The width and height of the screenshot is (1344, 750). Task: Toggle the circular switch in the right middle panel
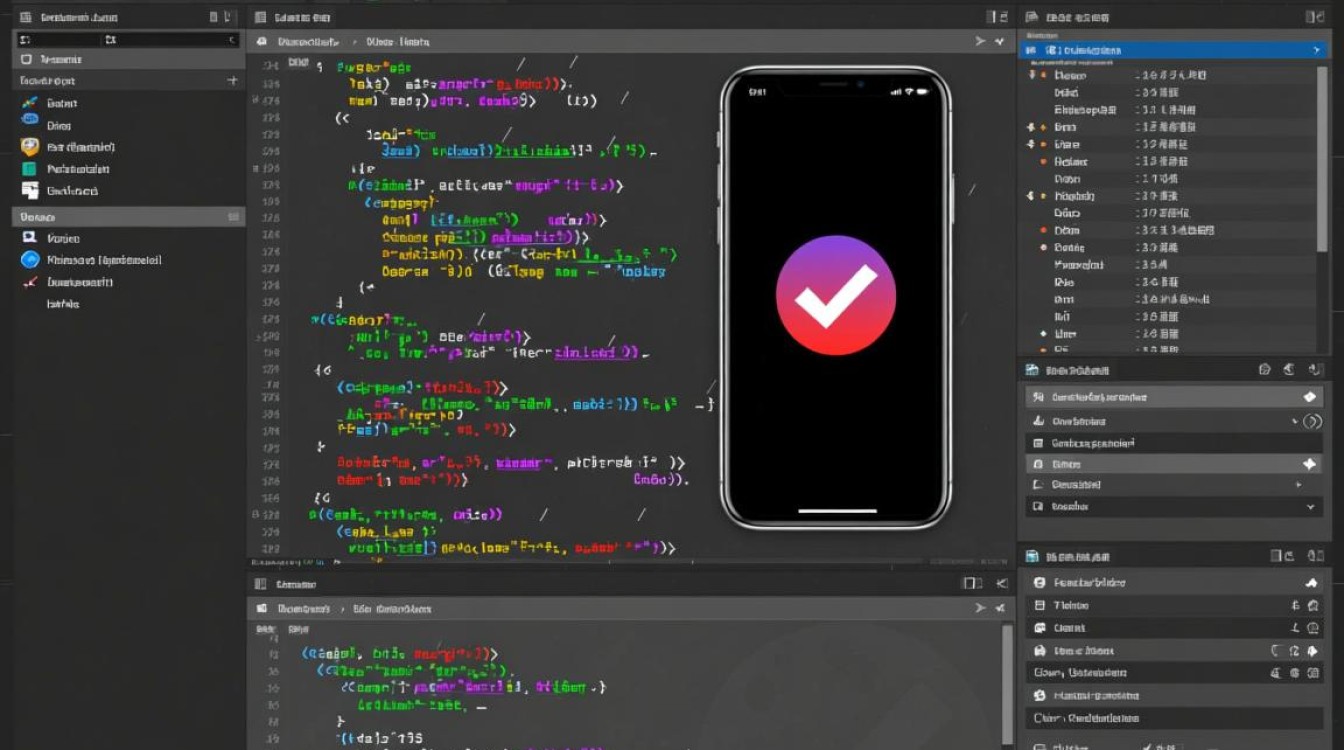(x=1312, y=422)
